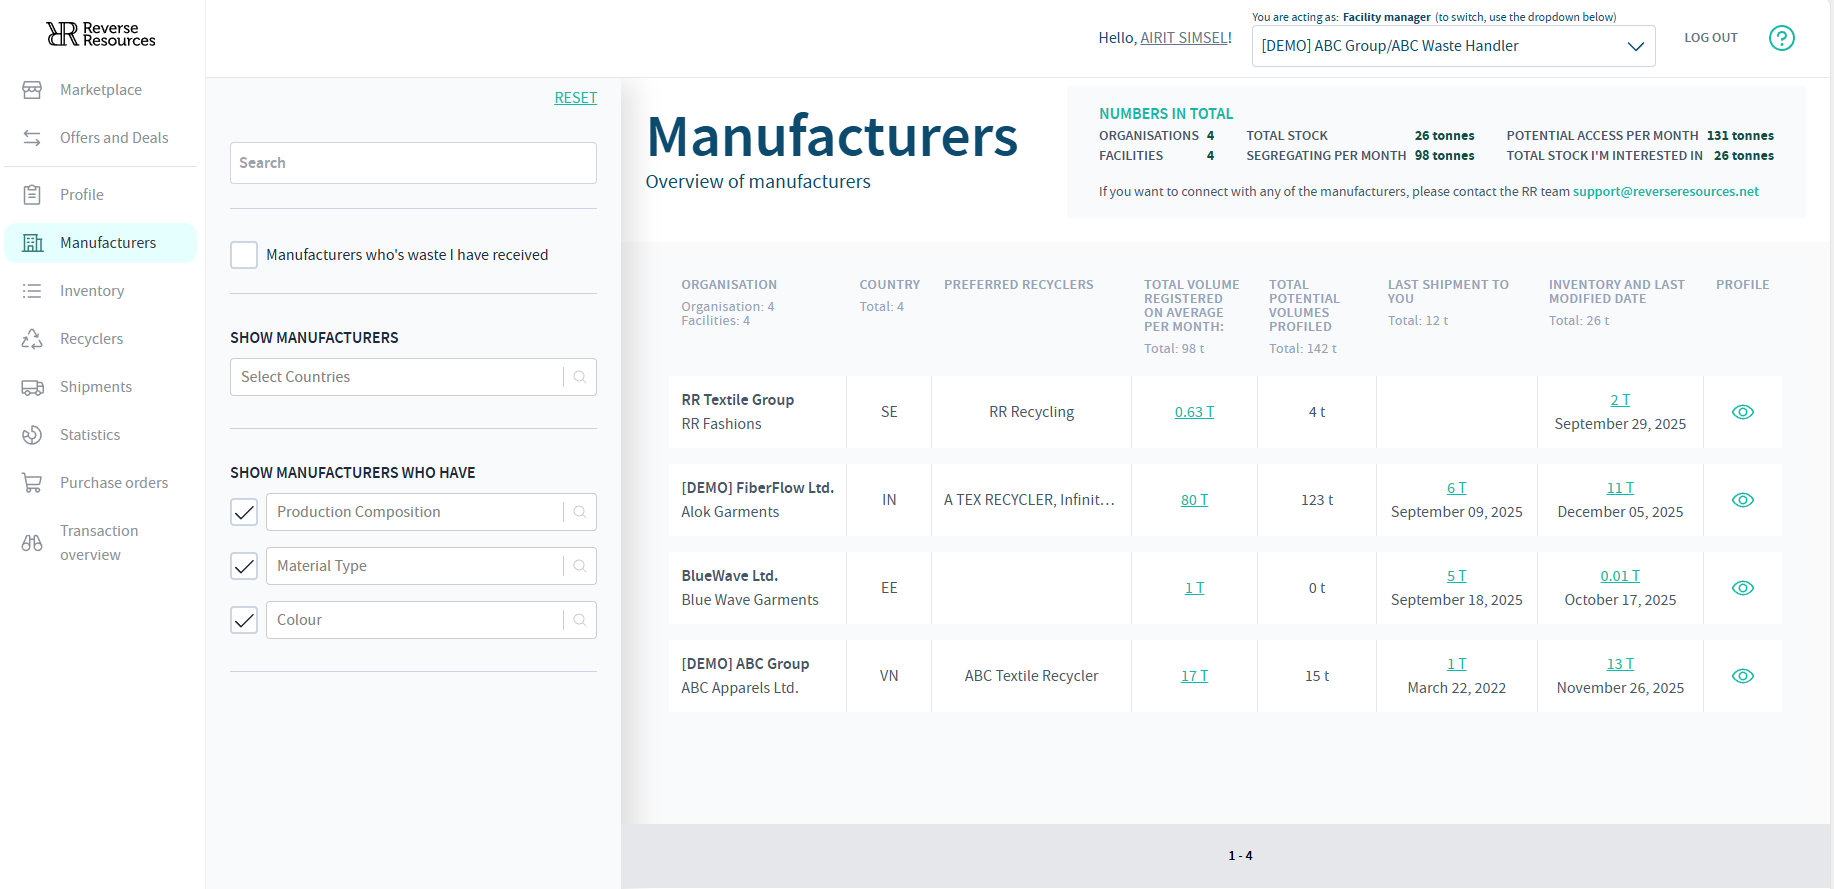1834x889 pixels.
Task: Click the Reverse Resources logo
Action: coord(101,34)
